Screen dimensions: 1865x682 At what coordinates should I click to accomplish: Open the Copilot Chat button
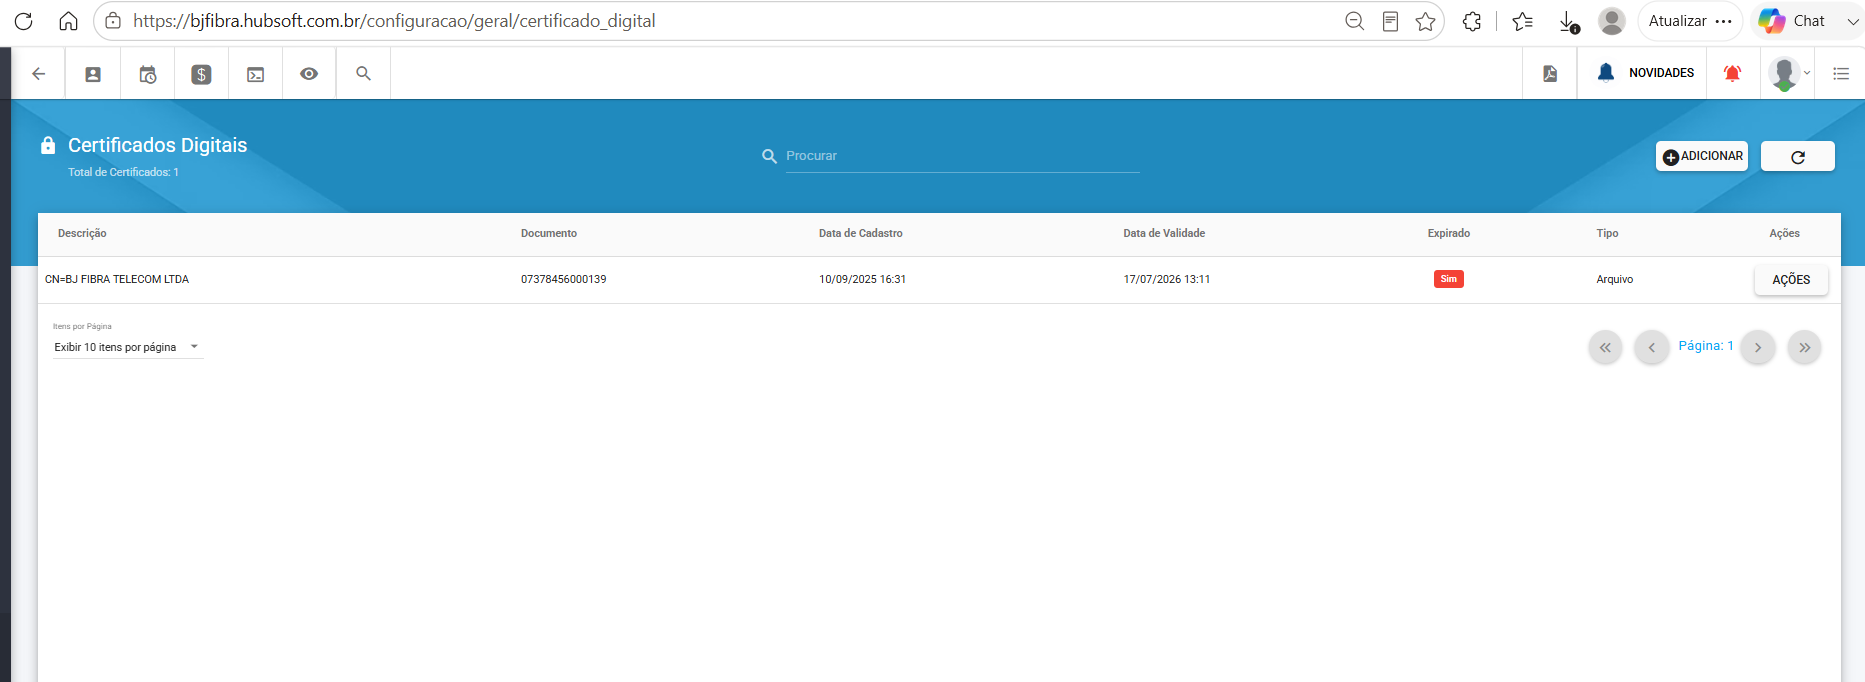point(1792,21)
